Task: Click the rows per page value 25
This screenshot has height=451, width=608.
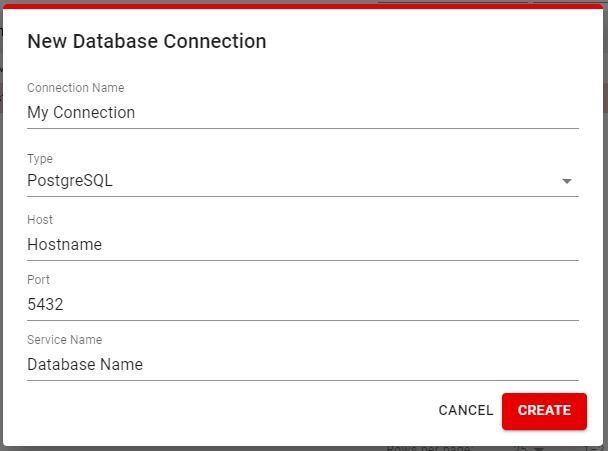Action: click(x=519, y=448)
